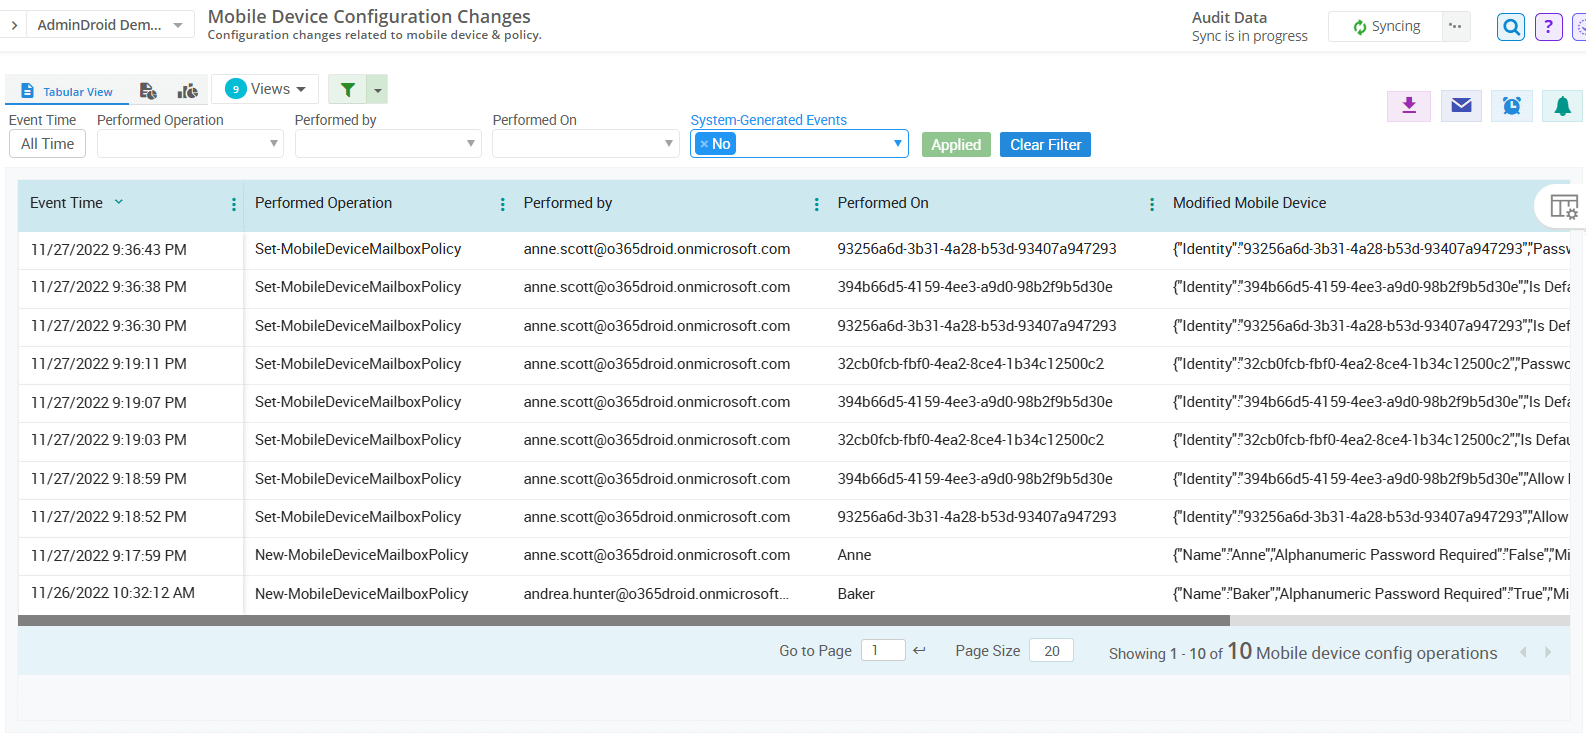Go to the next page arrow
Image resolution: width=1586 pixels, height=741 pixels.
(x=1548, y=652)
